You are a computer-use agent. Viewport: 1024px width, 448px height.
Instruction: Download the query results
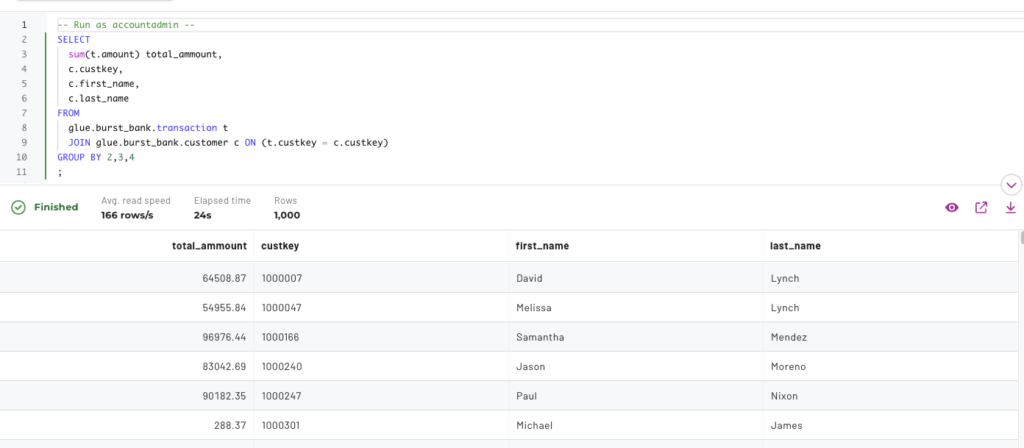click(x=1010, y=208)
